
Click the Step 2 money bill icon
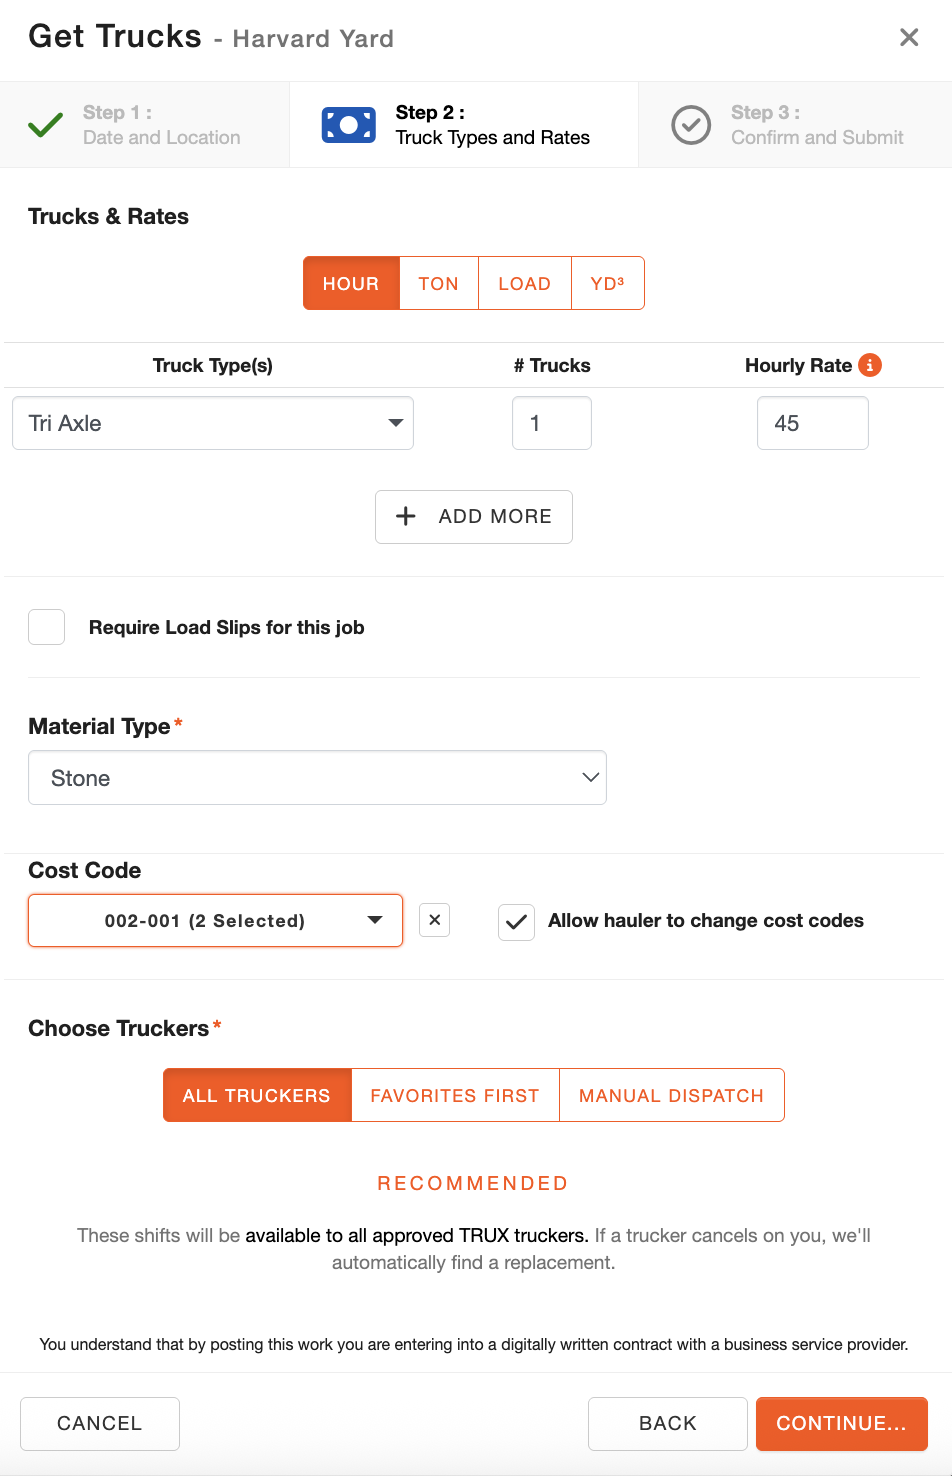349,125
